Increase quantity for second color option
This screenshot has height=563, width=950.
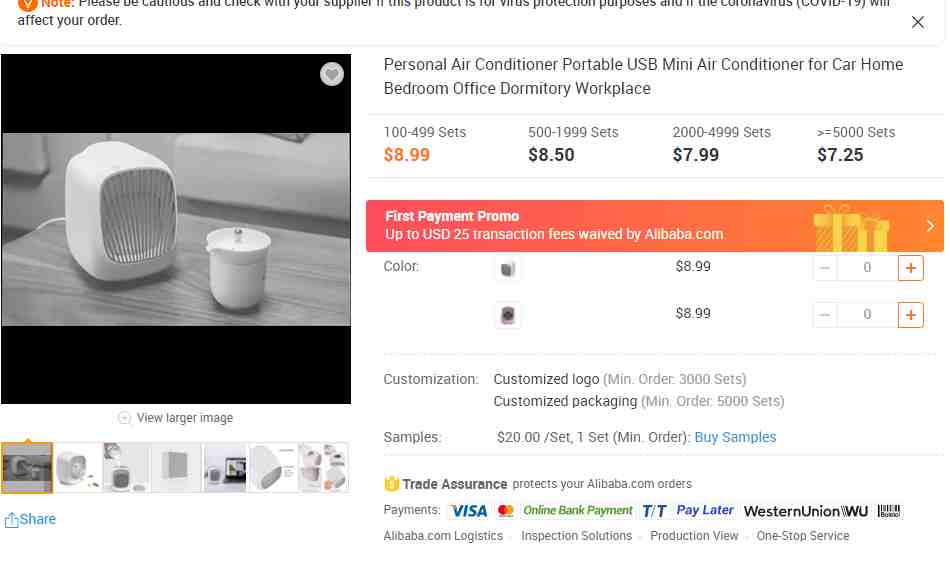coord(910,315)
